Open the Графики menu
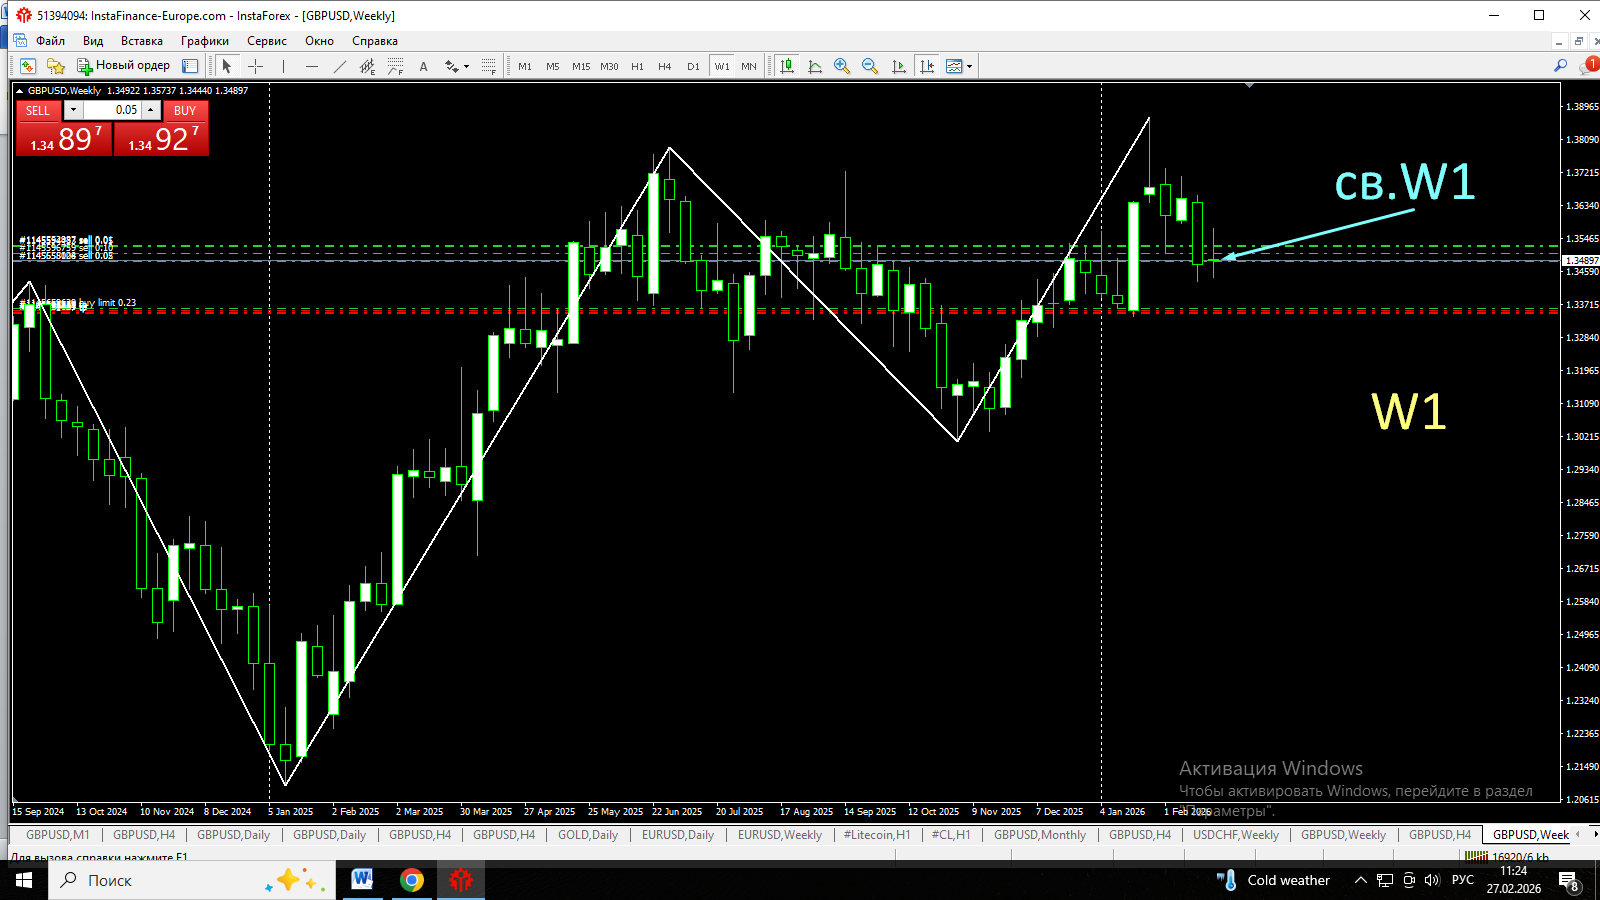 tap(205, 41)
